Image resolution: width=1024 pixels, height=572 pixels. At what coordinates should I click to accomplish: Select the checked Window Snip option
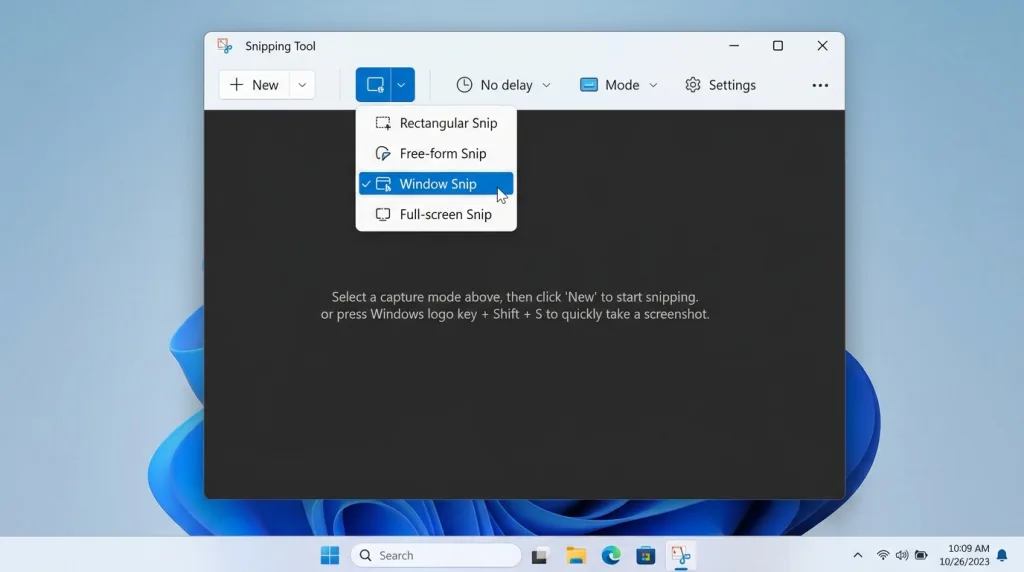tap(436, 184)
